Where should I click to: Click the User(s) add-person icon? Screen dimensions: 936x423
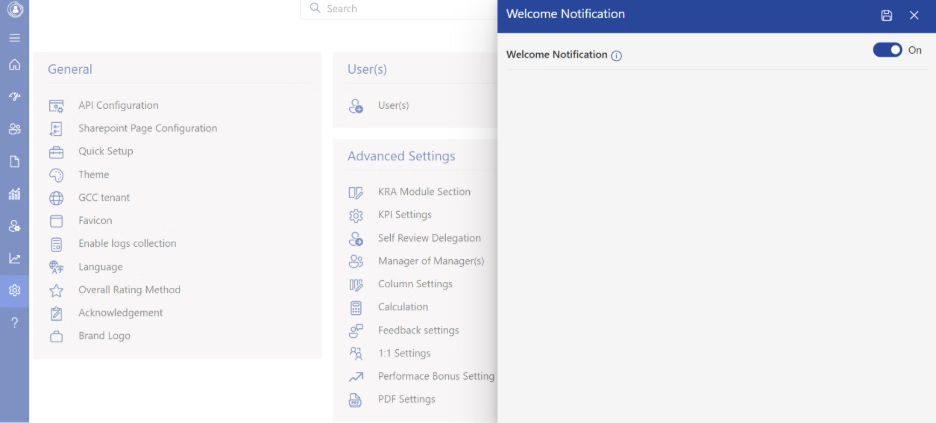click(356, 106)
